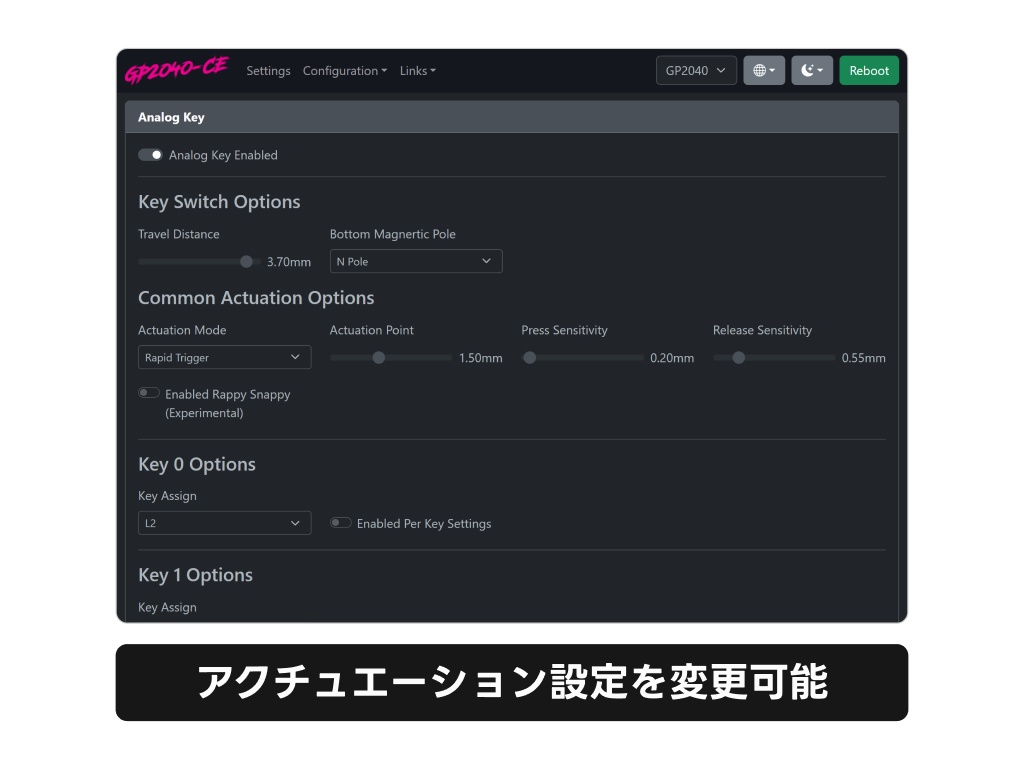Open the Links menu
Screen dimensions: 1024x769
click(x=417, y=70)
